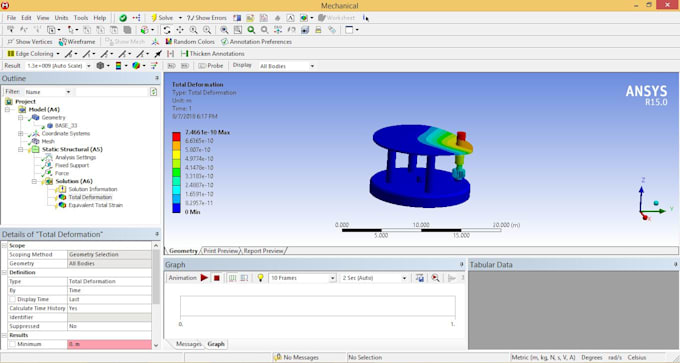The height and width of the screenshot is (363, 680).
Task: Open the 2 Sec (Auto) dropdown
Action: click(404, 278)
